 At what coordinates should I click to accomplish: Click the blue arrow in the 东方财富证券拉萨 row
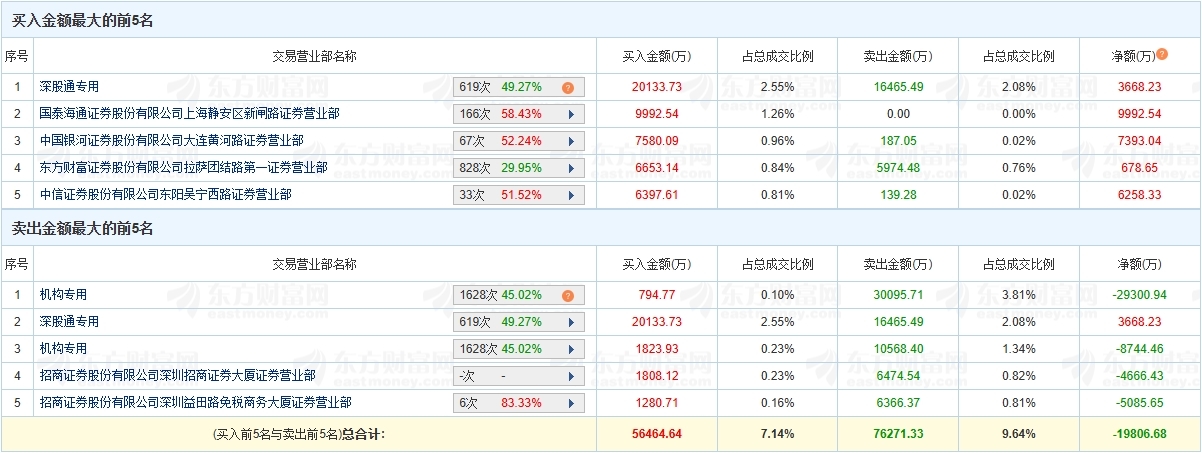[571, 168]
